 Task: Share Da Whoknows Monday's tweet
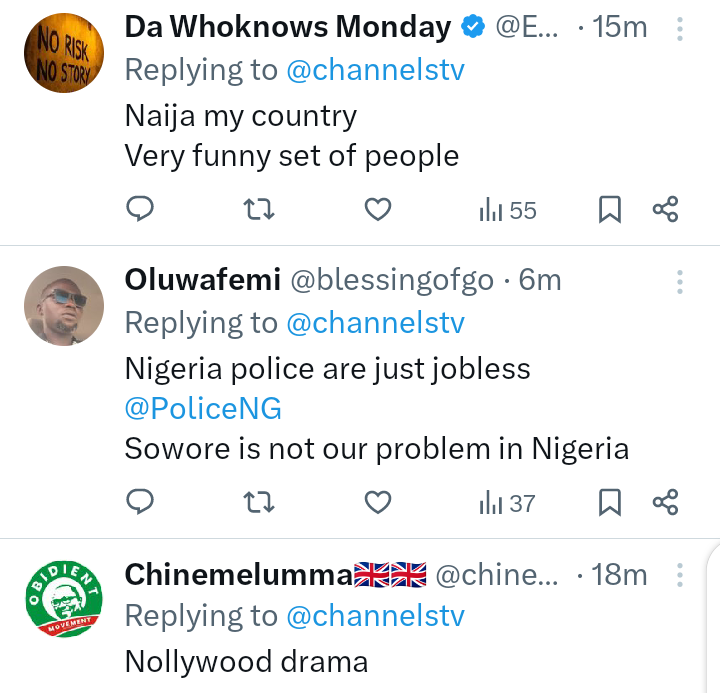coord(665,209)
